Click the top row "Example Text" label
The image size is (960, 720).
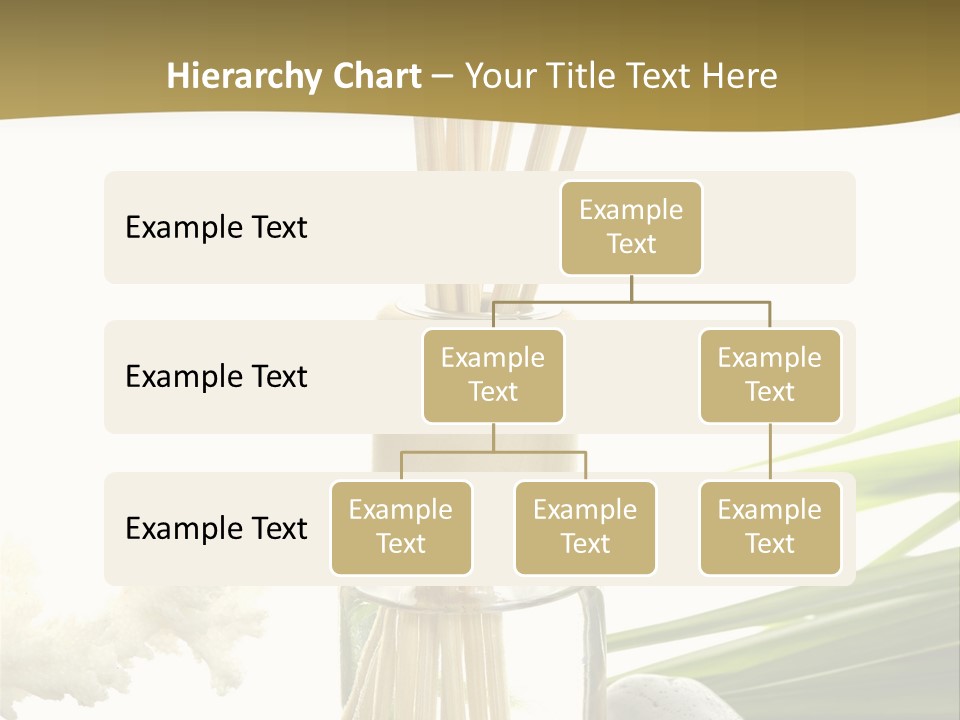216,228
